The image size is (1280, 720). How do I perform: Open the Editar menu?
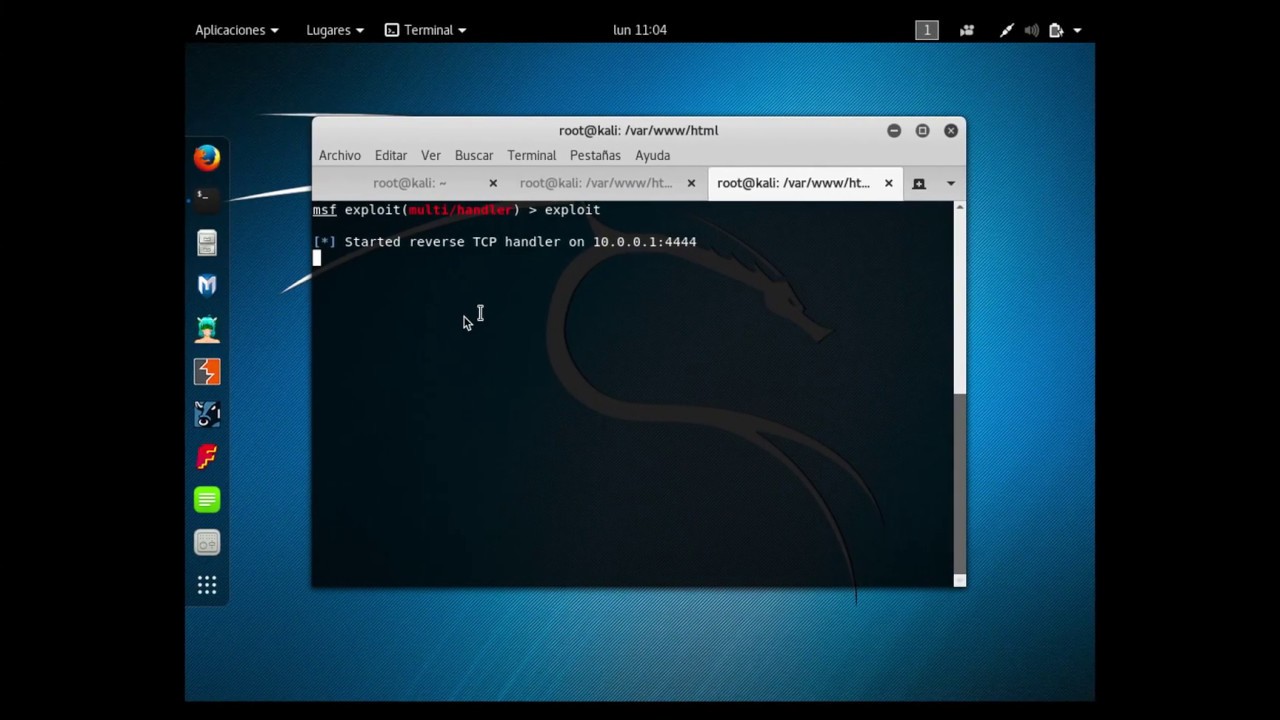pyautogui.click(x=391, y=155)
